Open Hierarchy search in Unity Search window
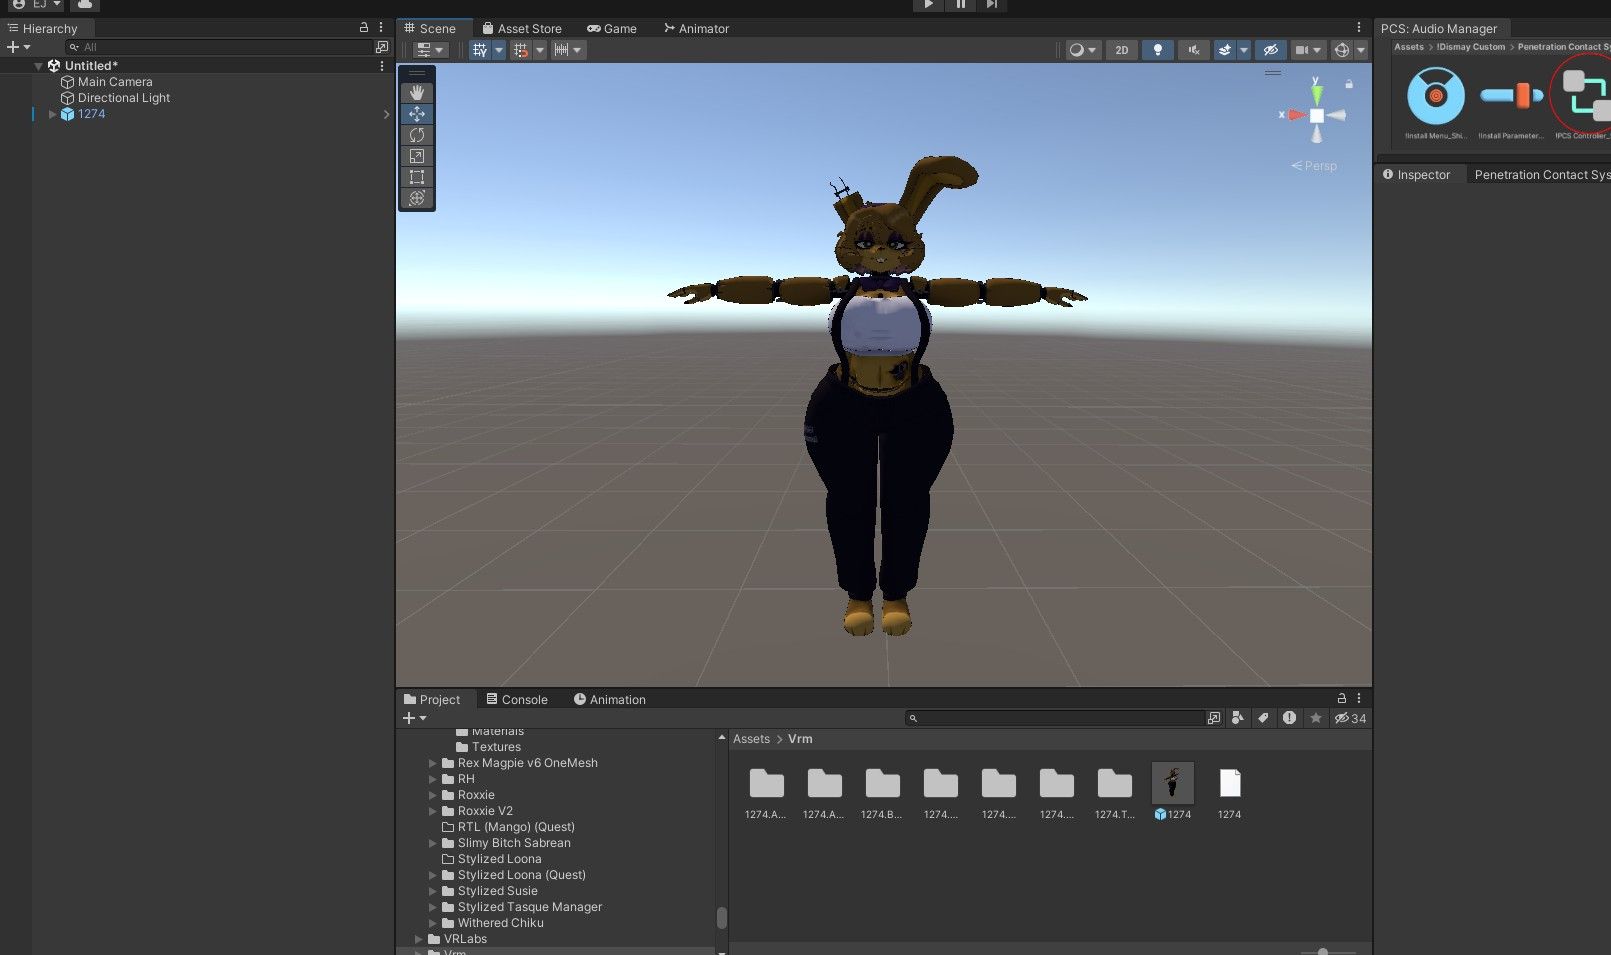Viewport: 1611px width, 955px height. [382, 47]
